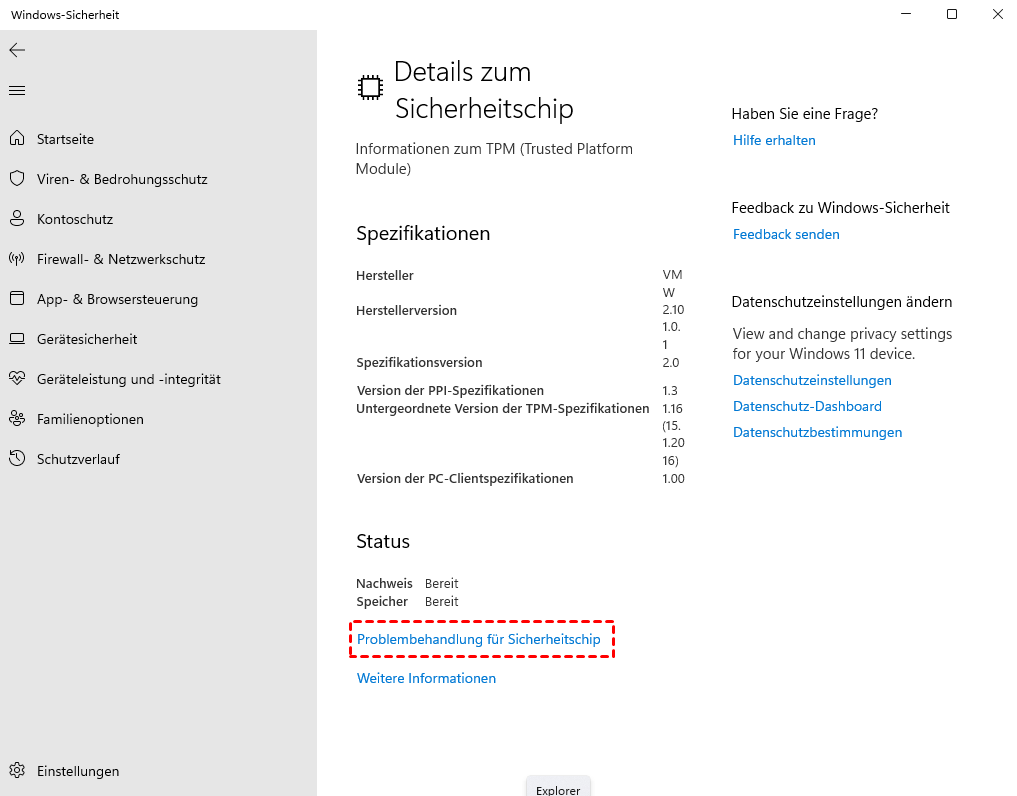Image resolution: width=1017 pixels, height=796 pixels.
Task: Open Schutzverlauf history page
Action: (78, 459)
